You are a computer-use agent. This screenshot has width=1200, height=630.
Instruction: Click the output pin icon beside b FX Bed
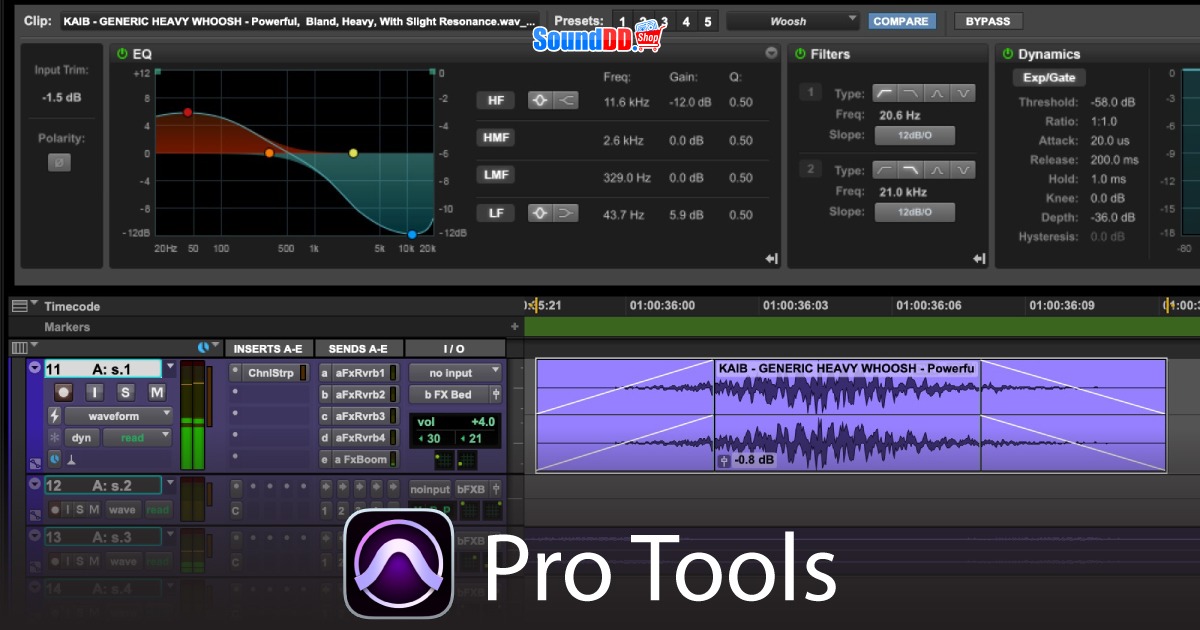(495, 394)
